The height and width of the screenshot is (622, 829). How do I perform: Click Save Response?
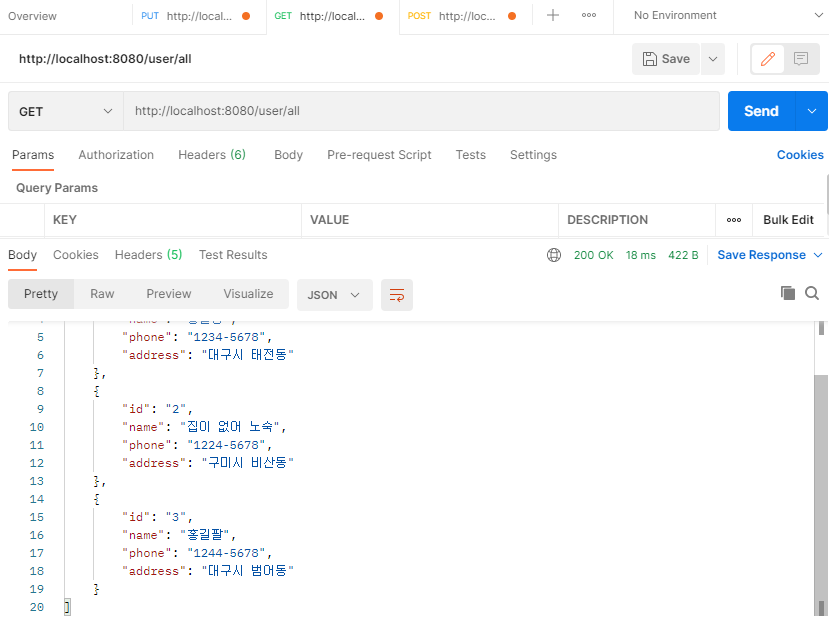761,255
